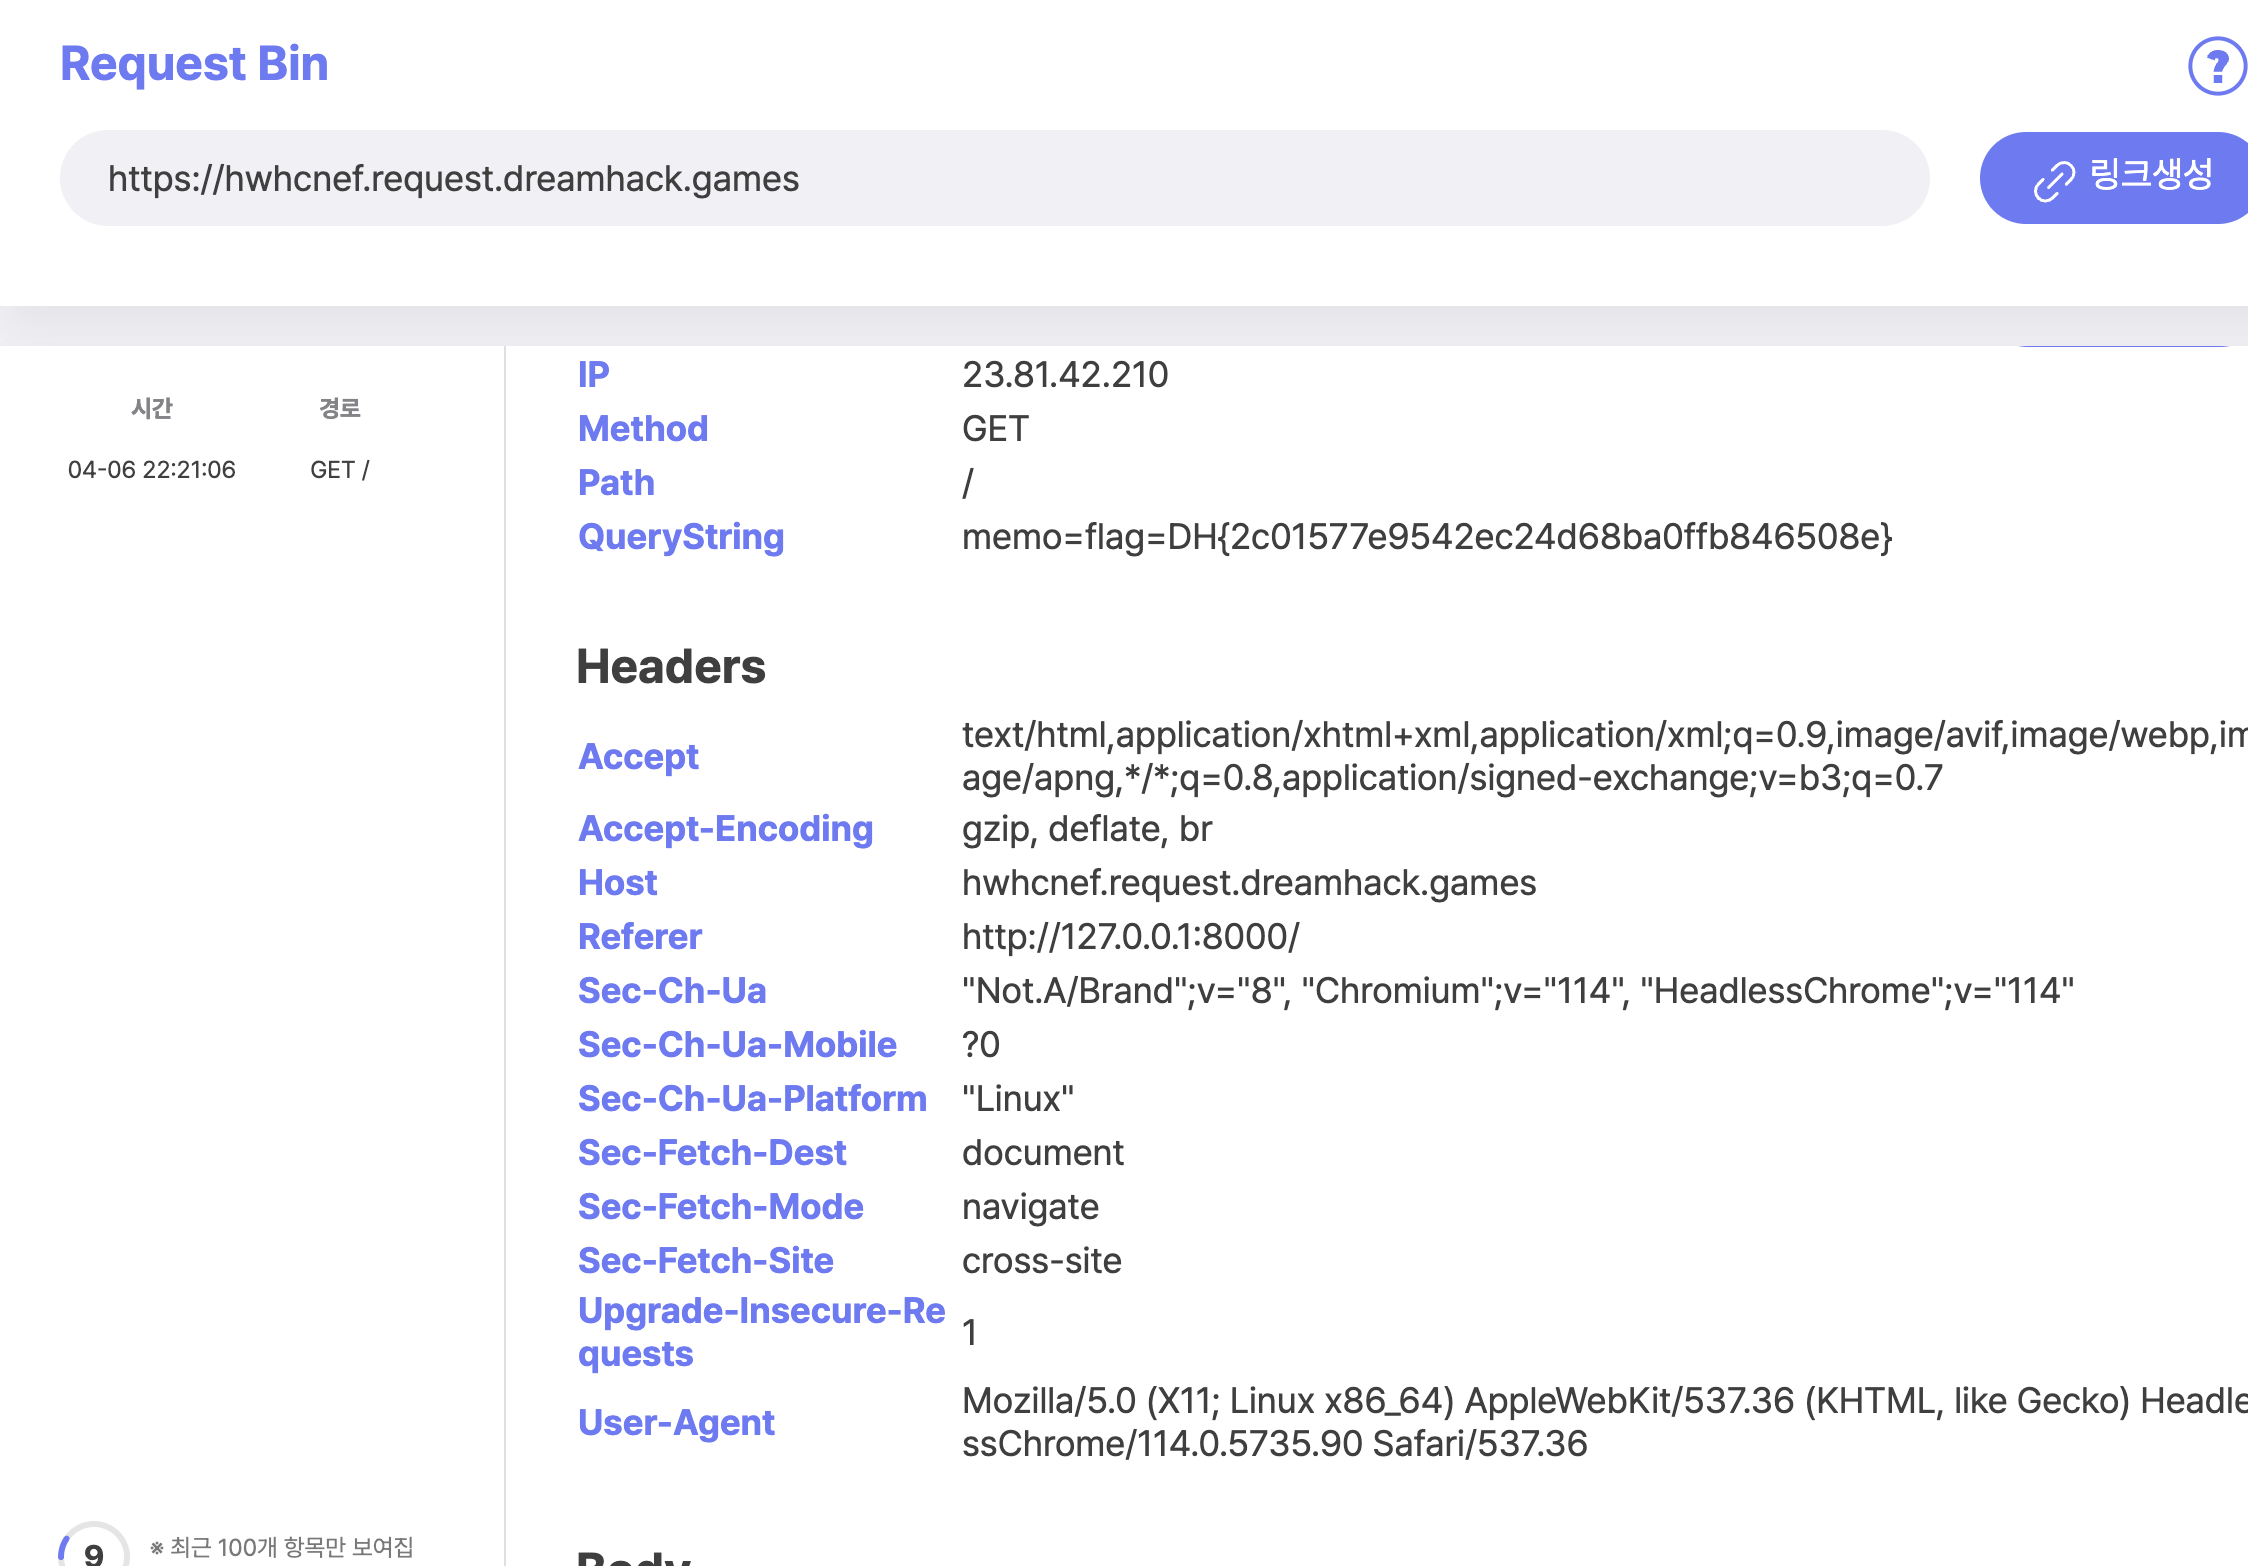Screen dimensions: 2248x1566
Task: Click the request bin URL field
Action: [994, 178]
